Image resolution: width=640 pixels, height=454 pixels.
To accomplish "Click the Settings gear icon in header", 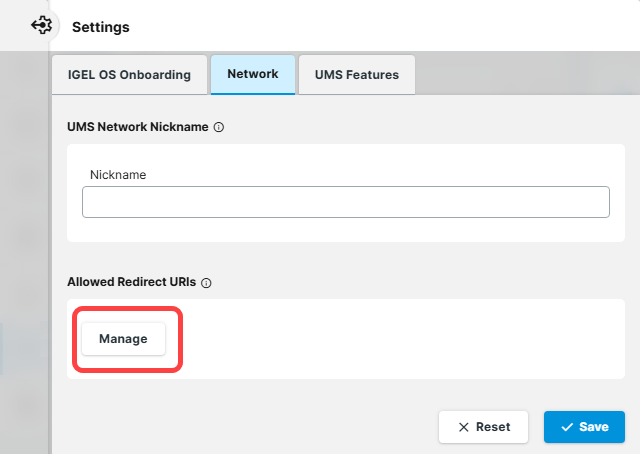I will 42,25.
